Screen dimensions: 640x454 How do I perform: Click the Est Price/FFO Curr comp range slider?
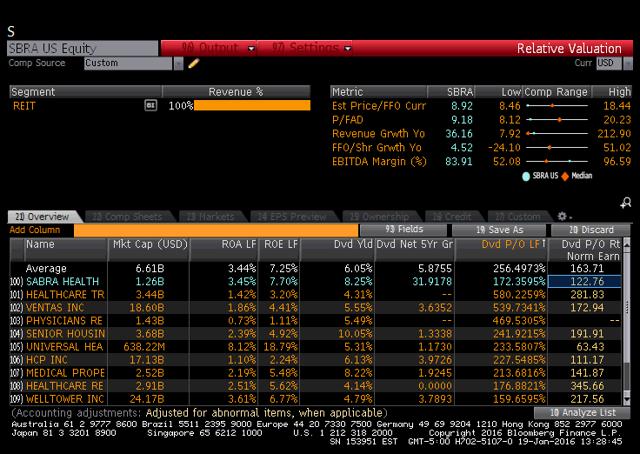click(x=557, y=106)
